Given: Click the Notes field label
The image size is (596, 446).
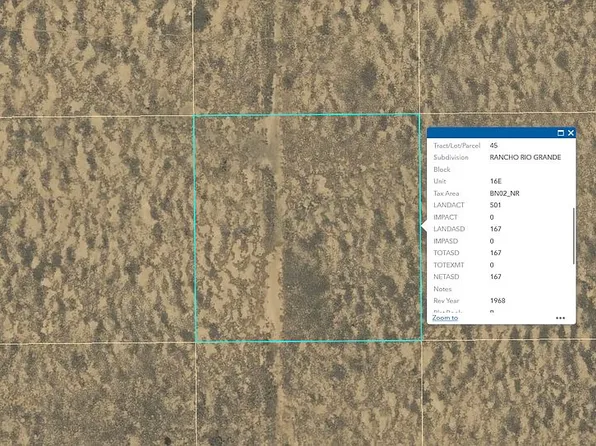Looking at the screenshot, I should click(x=442, y=289).
